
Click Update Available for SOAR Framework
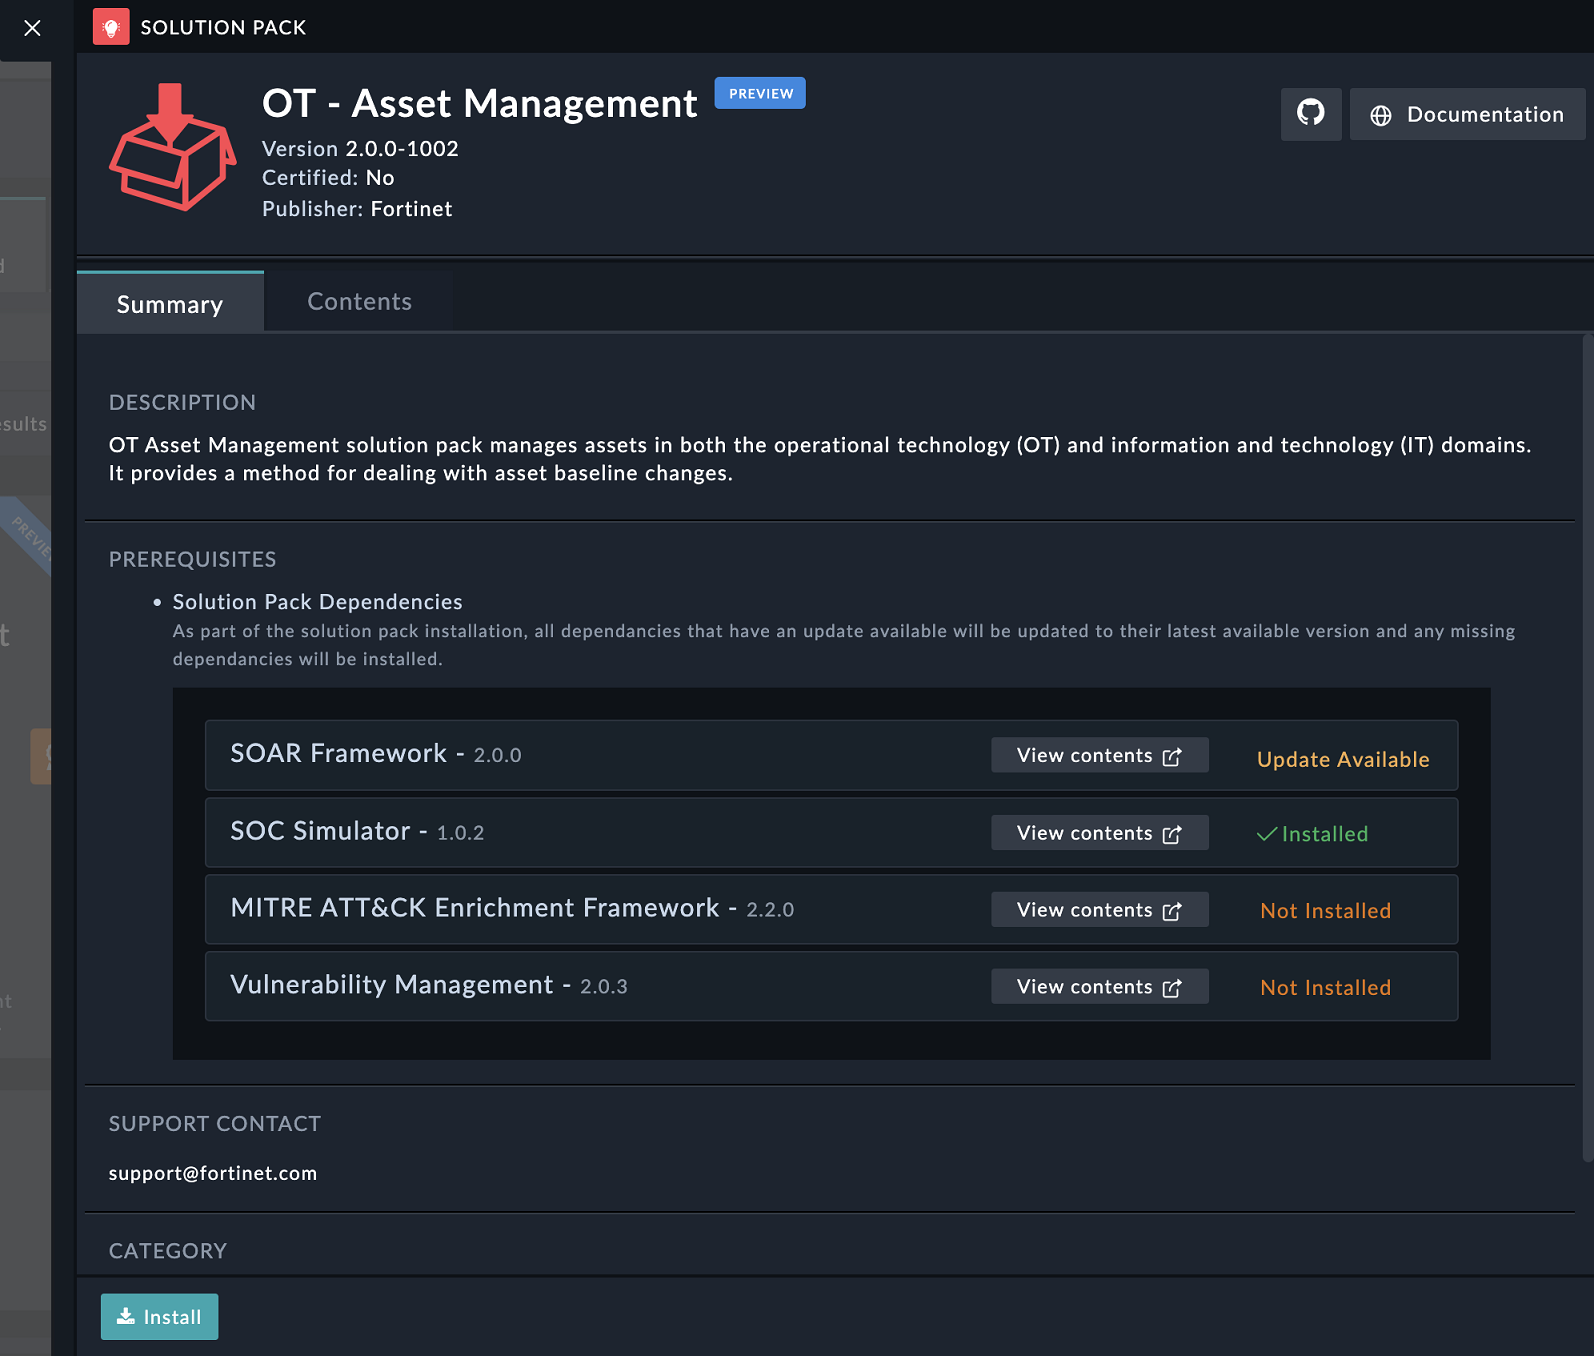[1343, 759]
